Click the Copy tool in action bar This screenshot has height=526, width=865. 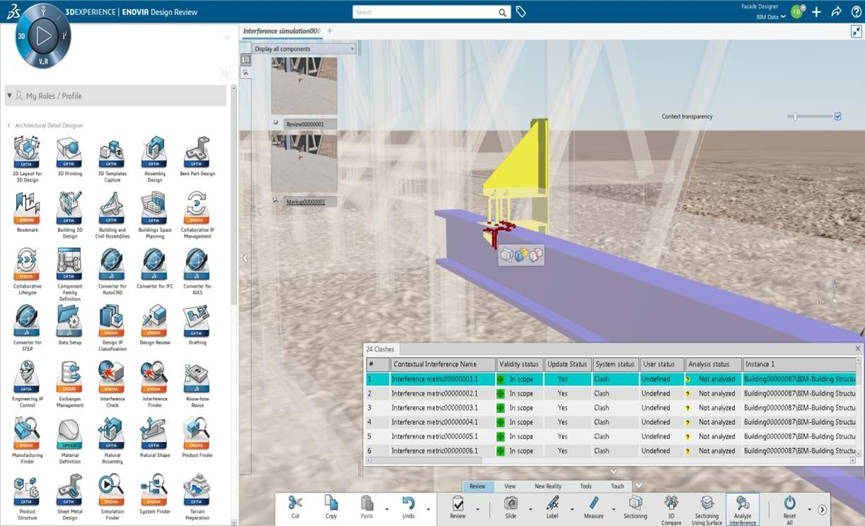pos(331,507)
